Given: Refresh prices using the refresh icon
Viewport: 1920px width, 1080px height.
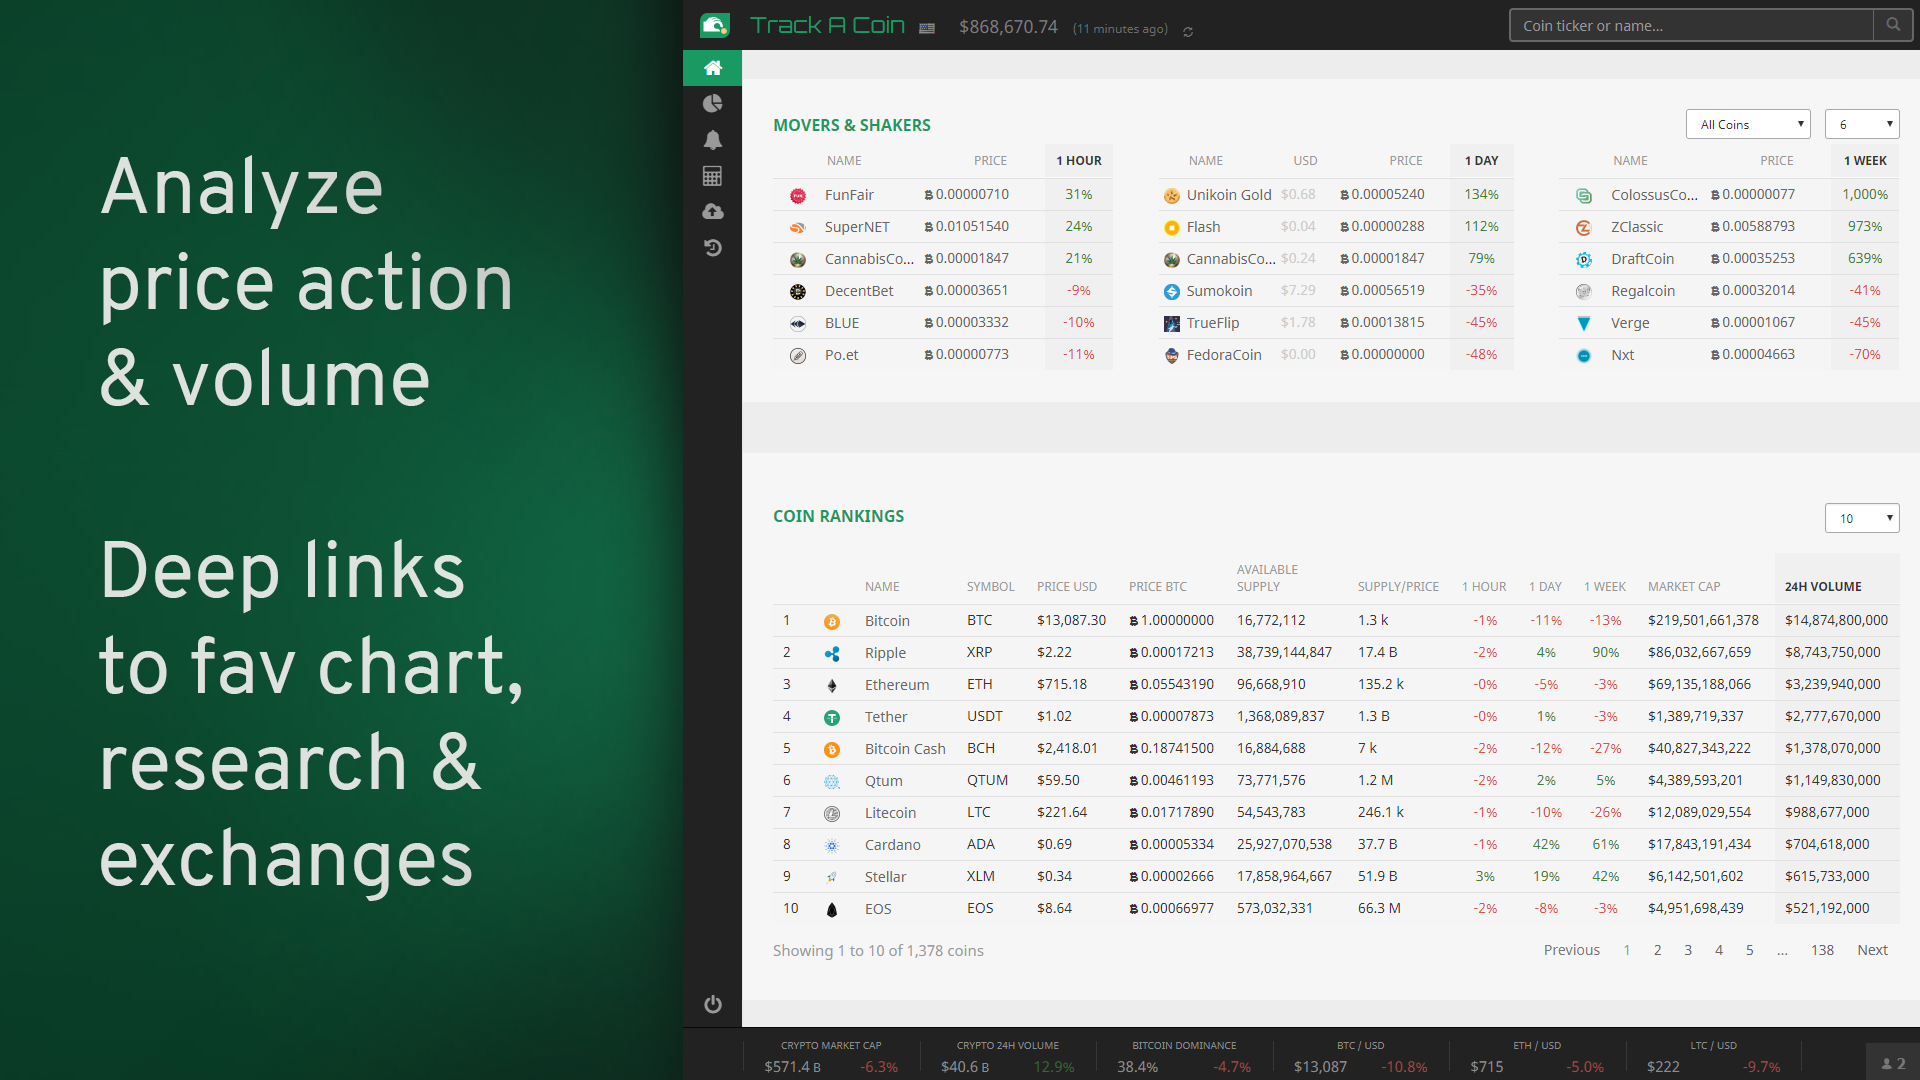Looking at the screenshot, I should pos(1188,31).
